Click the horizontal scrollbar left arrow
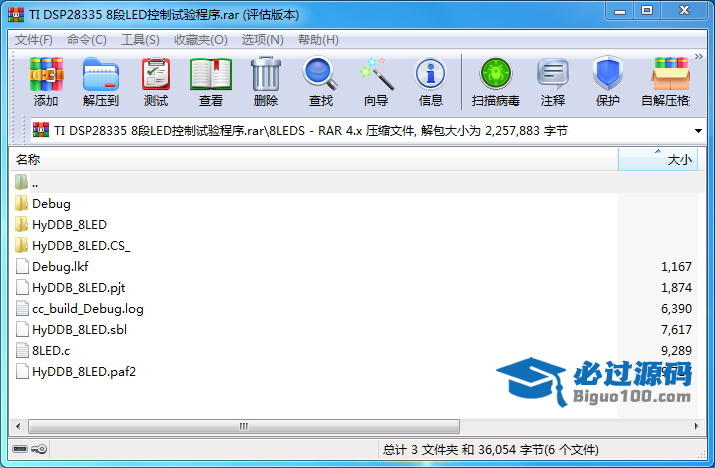 (x=18, y=426)
